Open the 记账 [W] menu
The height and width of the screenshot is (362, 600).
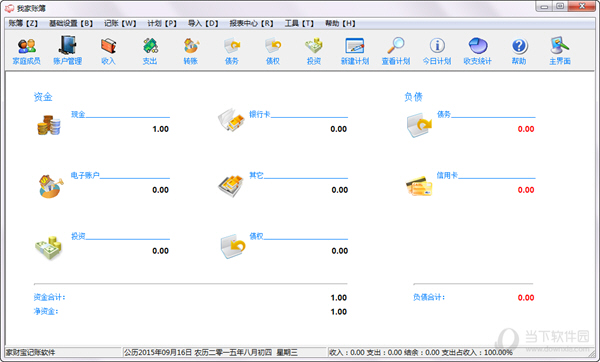coord(120,23)
